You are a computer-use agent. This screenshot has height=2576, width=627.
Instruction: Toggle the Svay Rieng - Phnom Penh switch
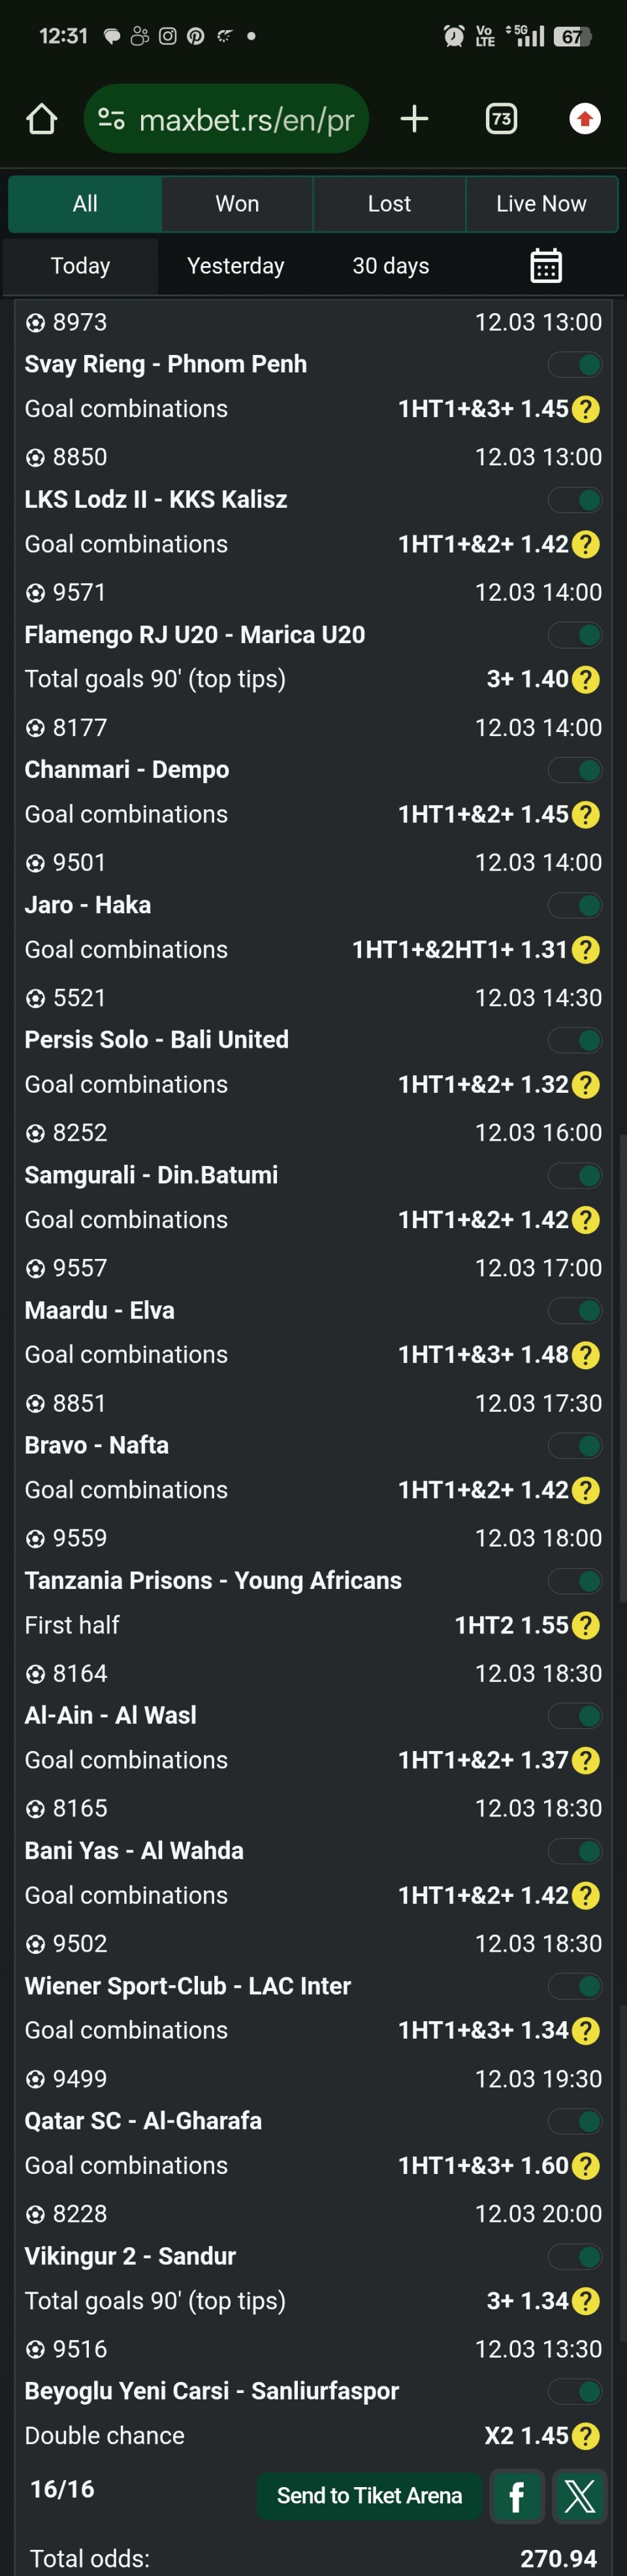(578, 365)
